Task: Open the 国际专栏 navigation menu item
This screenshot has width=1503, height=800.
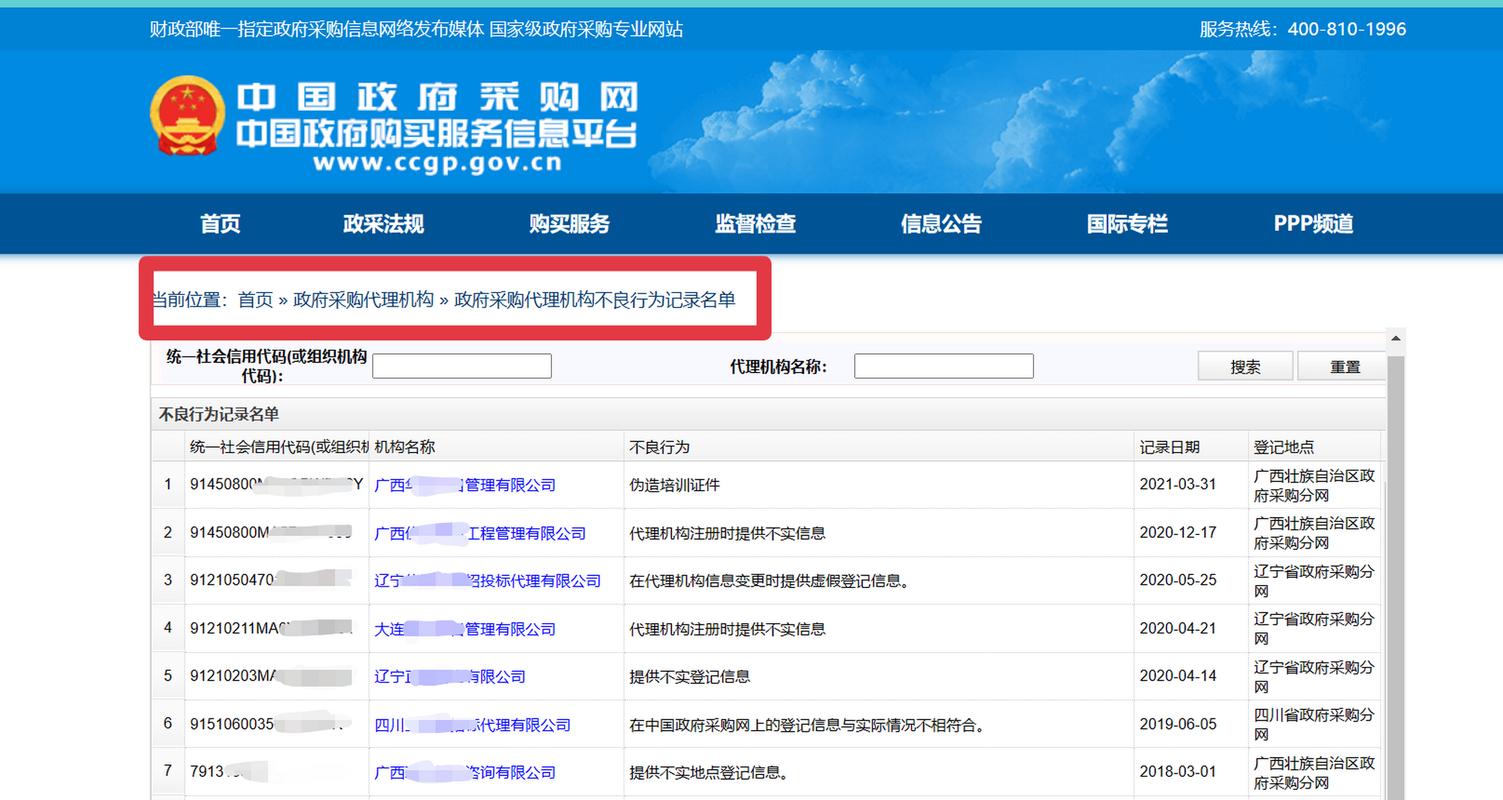Action: [x=1126, y=224]
